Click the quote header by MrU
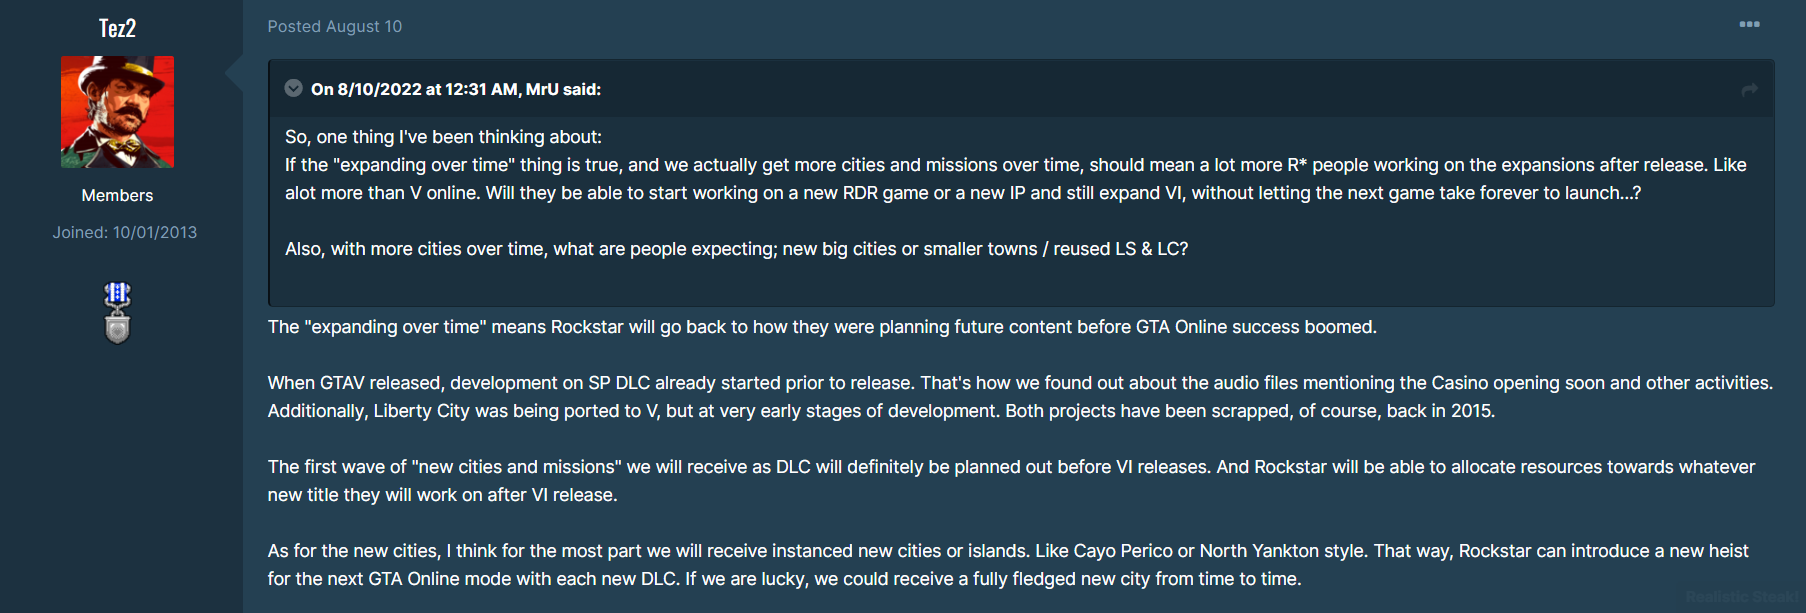This screenshot has height=613, width=1806. pos(455,89)
